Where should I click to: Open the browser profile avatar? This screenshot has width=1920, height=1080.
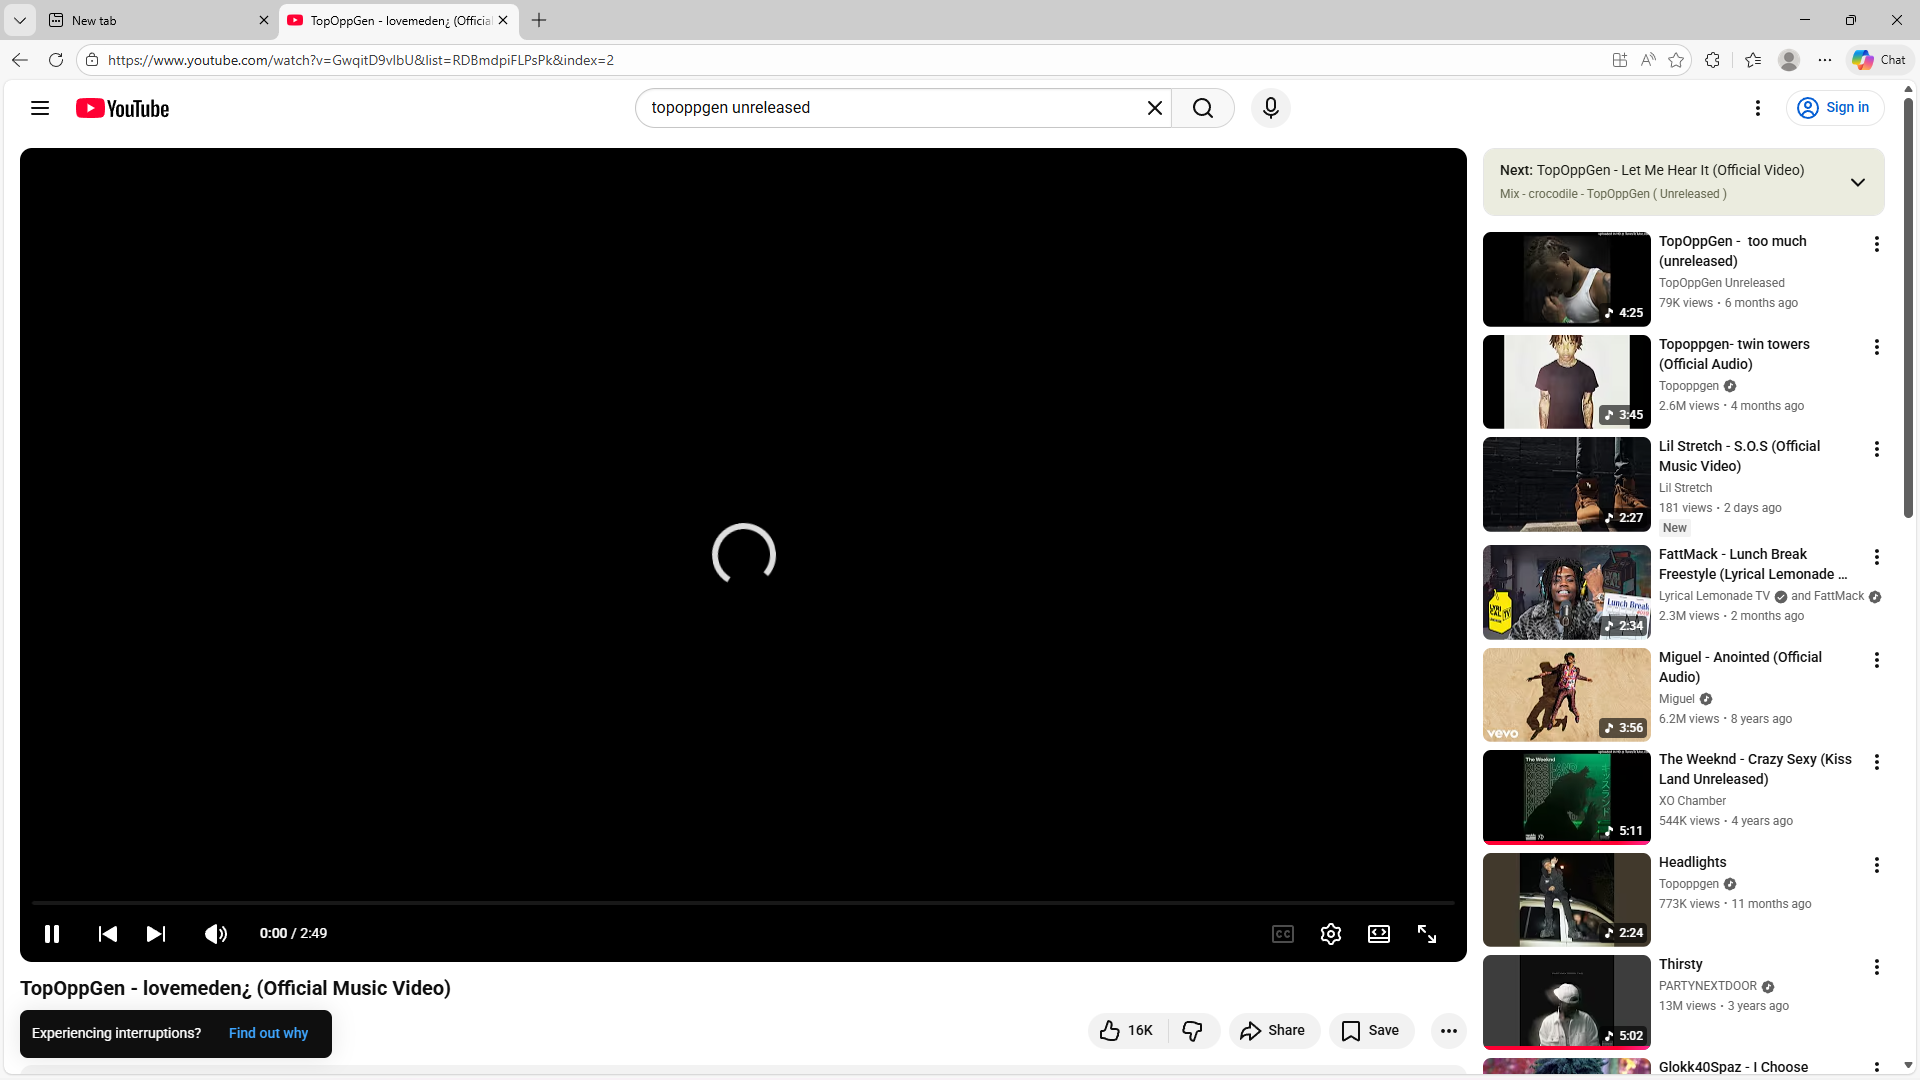coord(1789,60)
